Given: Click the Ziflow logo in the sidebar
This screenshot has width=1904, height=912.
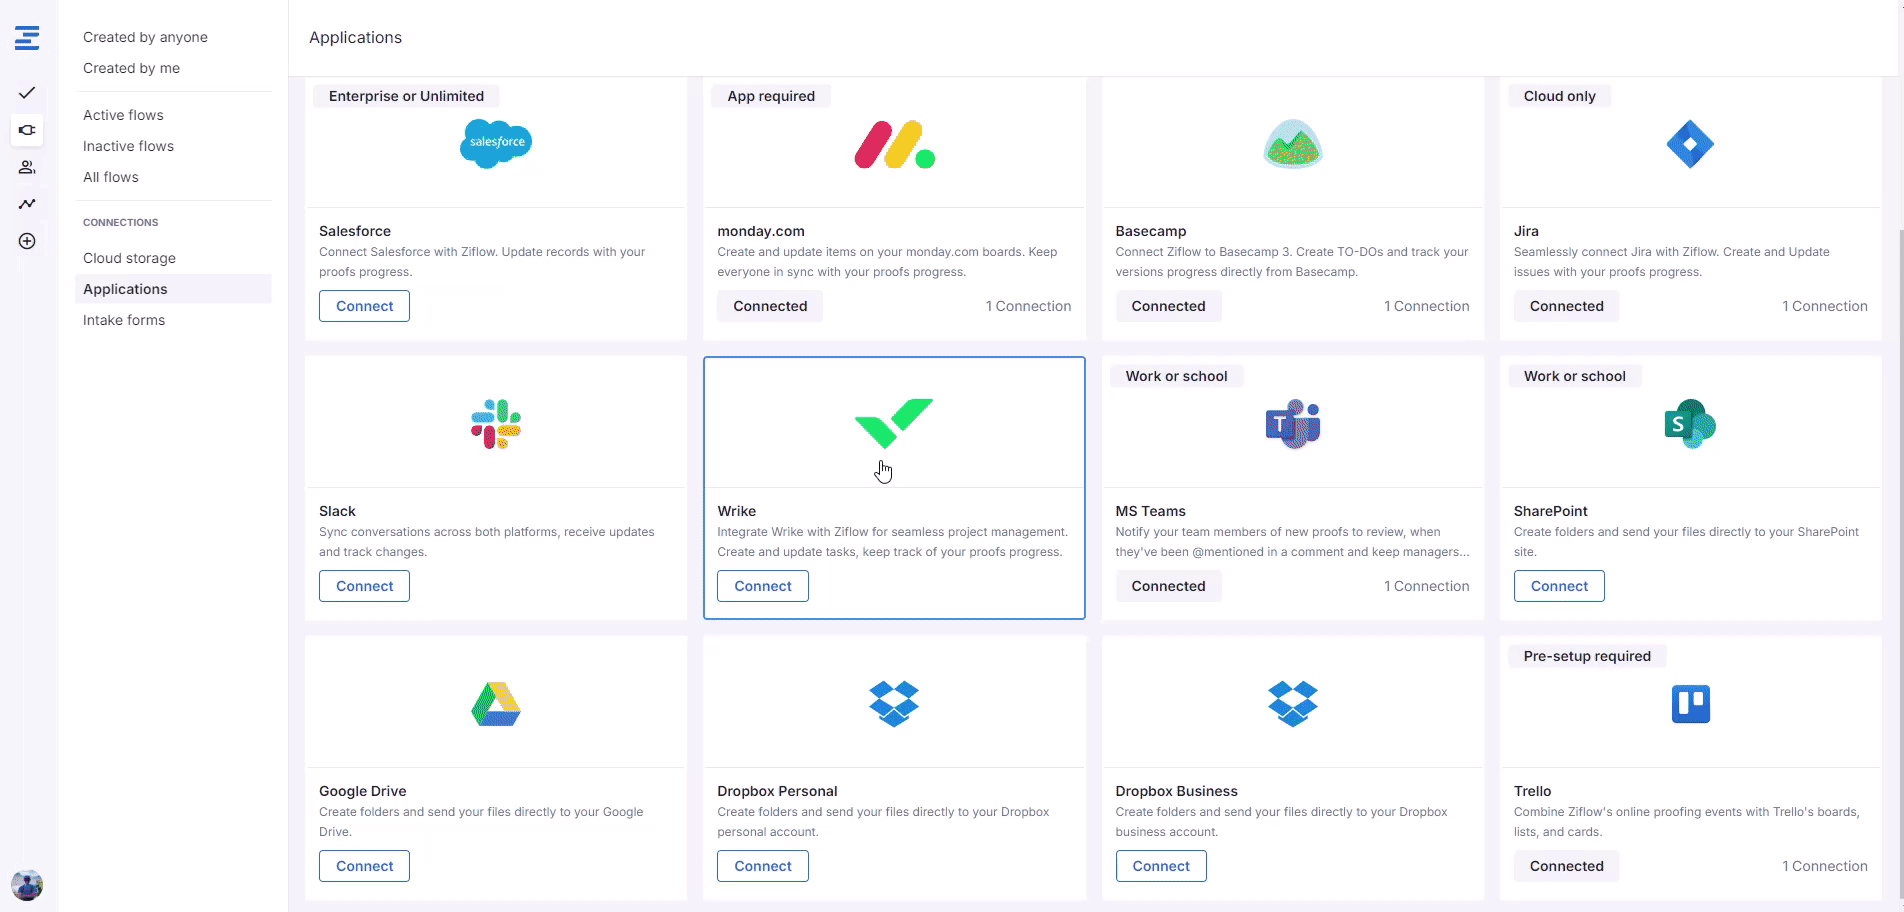Looking at the screenshot, I should [27, 38].
